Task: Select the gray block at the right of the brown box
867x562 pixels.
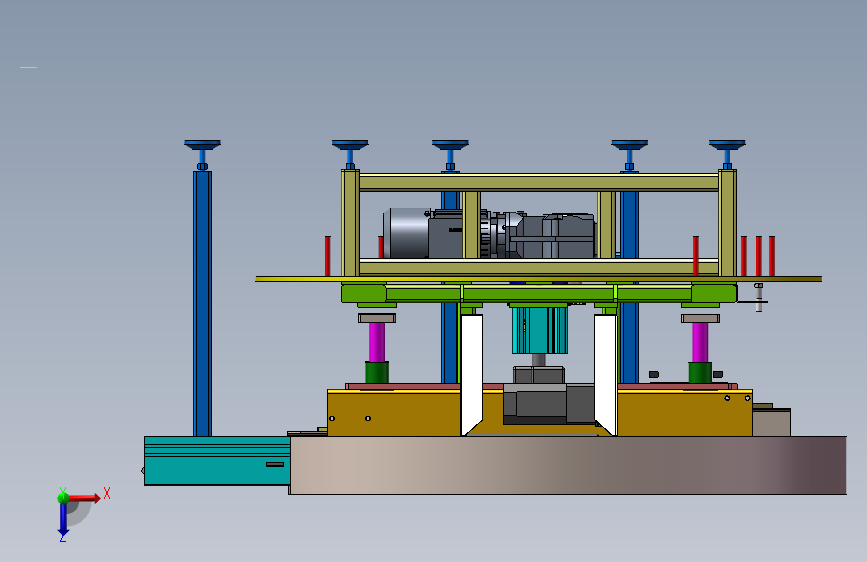Action: 771,423
